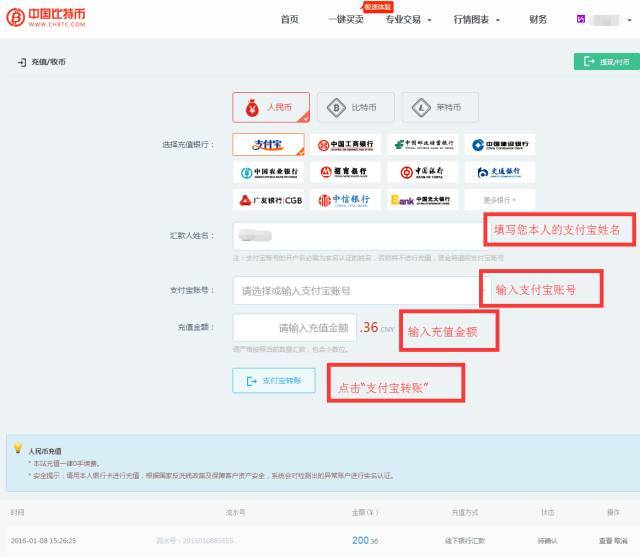Choose 交通银行 as recharge bank
This screenshot has width=640, height=557.
coord(500,172)
